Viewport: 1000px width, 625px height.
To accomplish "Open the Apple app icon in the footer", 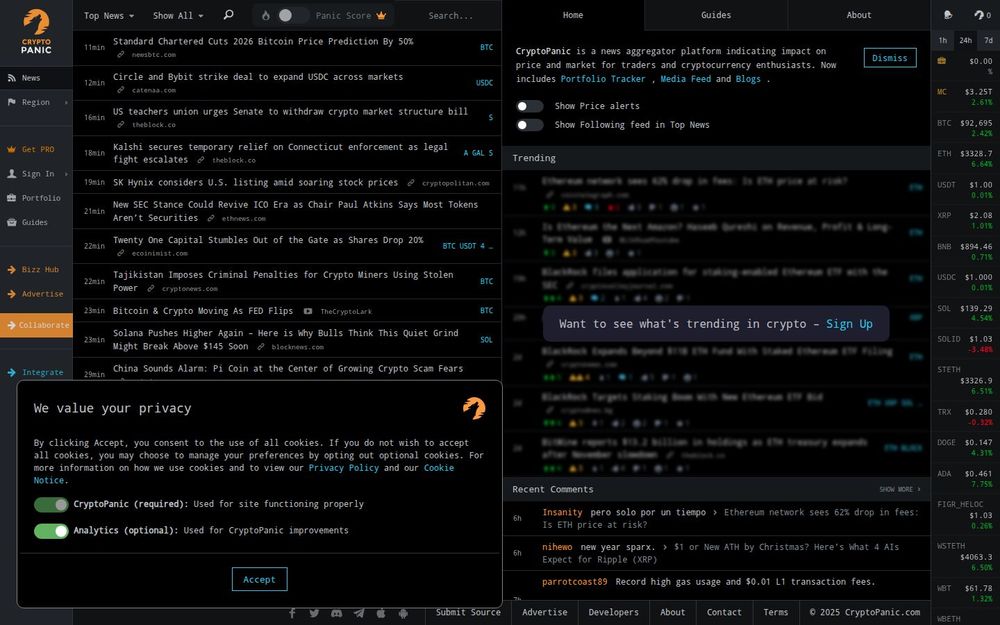I will [x=381, y=613].
